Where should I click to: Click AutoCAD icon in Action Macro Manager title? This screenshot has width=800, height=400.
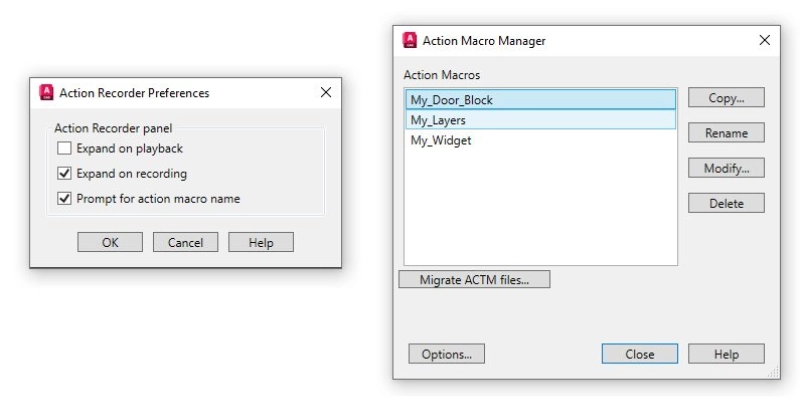point(409,40)
